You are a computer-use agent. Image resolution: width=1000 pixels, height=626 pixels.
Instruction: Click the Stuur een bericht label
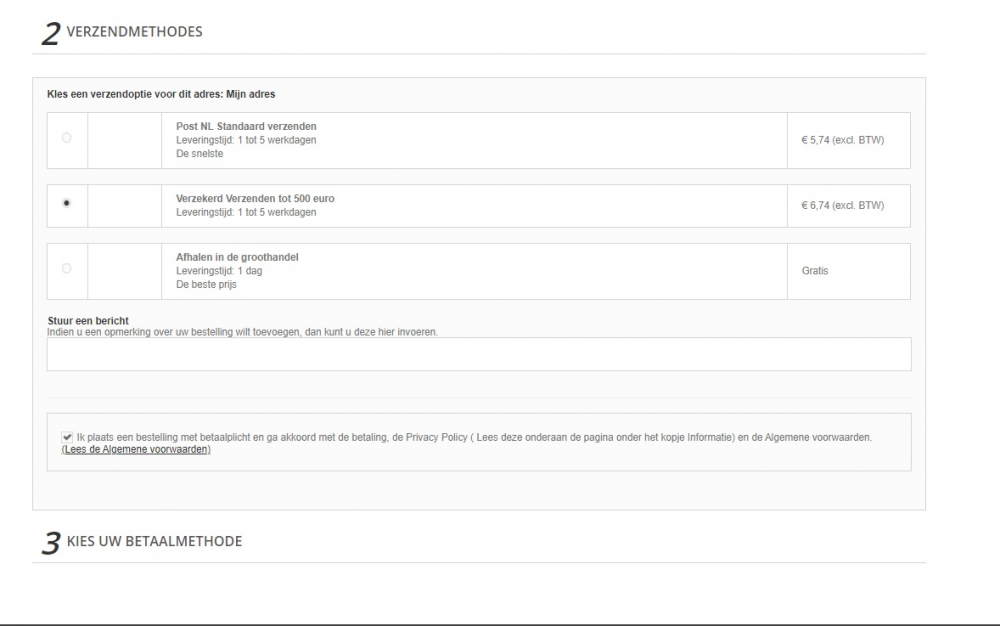pos(88,321)
